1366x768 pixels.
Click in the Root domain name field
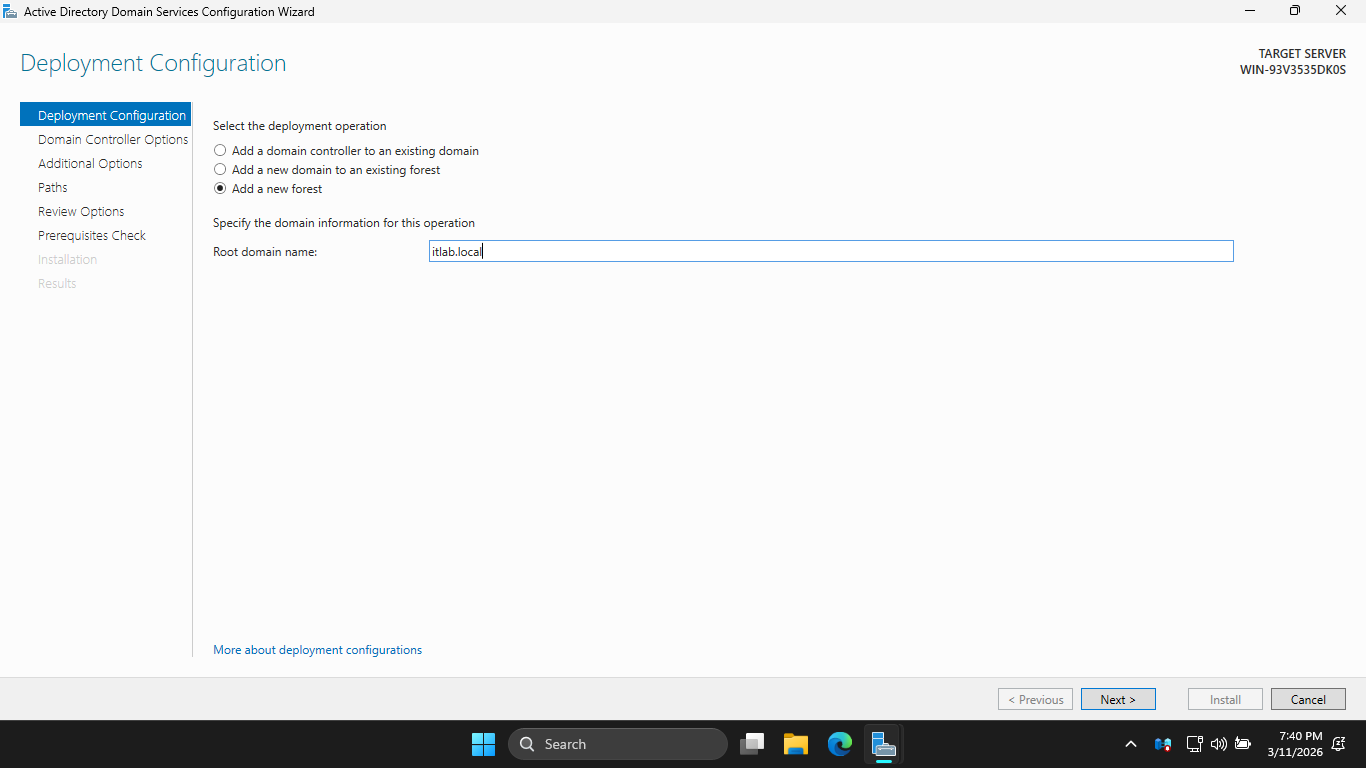coord(830,252)
